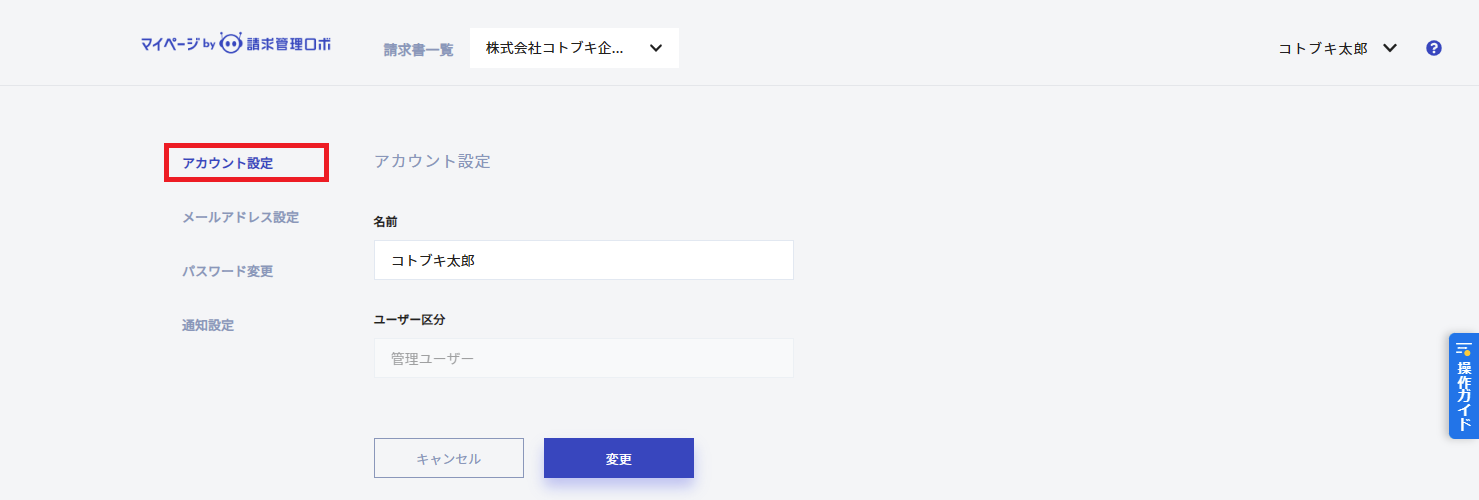Open the 請求書一覧 link
Image resolution: width=1479 pixels, height=500 pixels.
pos(418,50)
